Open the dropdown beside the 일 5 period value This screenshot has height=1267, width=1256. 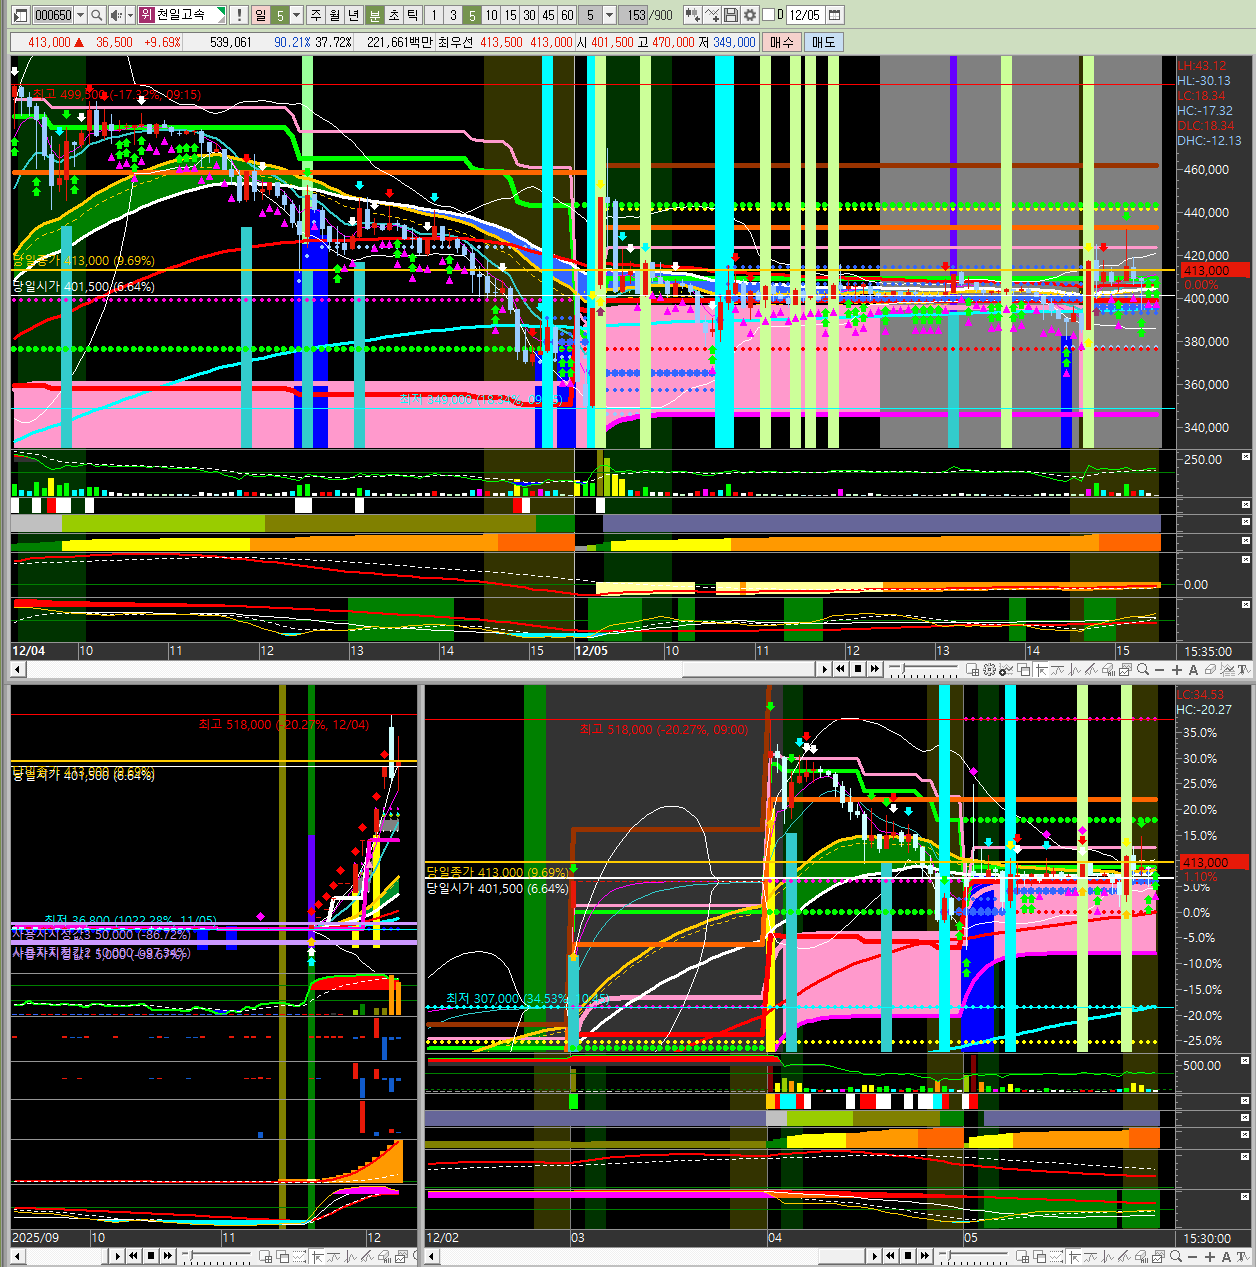tap(296, 15)
